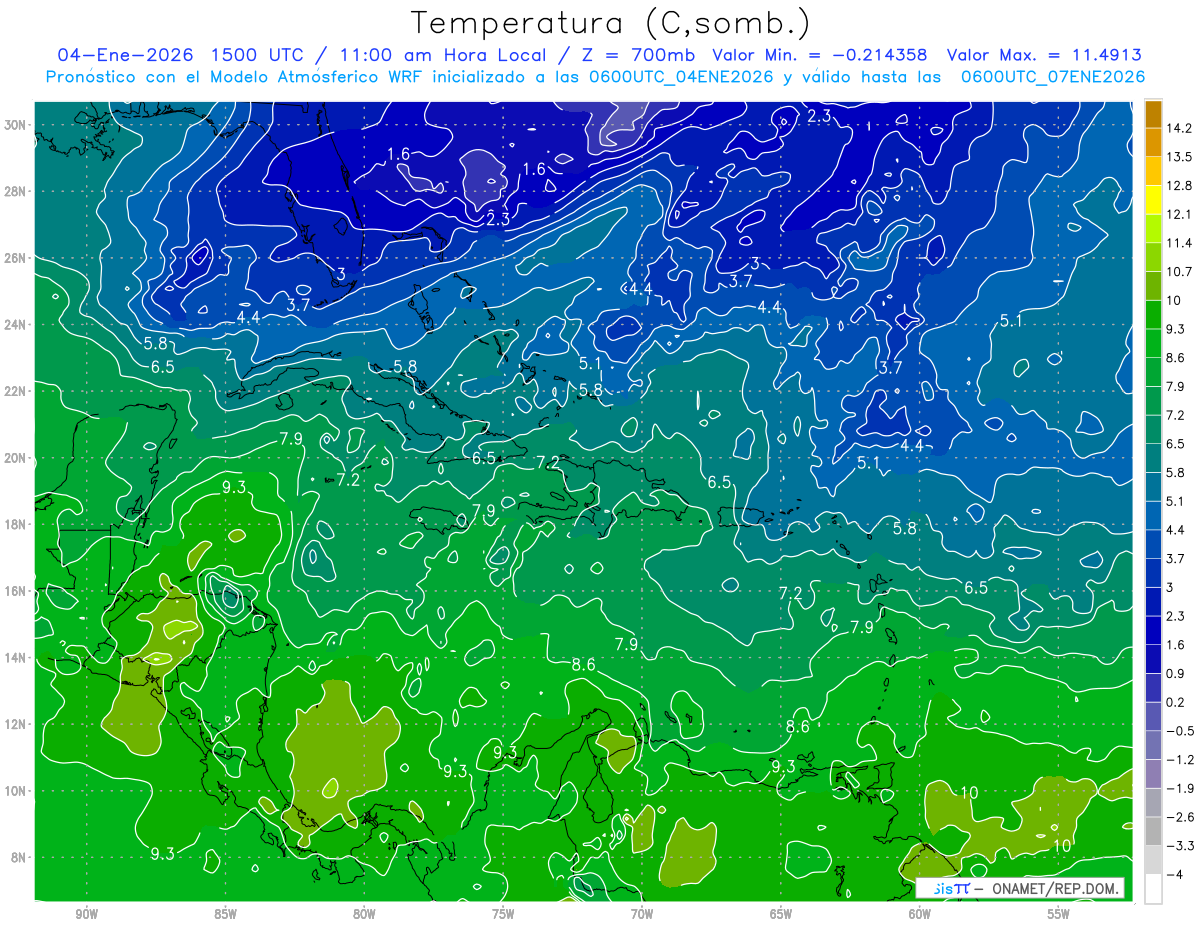Image resolution: width=1200 pixels, height=927 pixels.
Task: Select the 12.8 colorbar legend label
Action: (1178, 186)
